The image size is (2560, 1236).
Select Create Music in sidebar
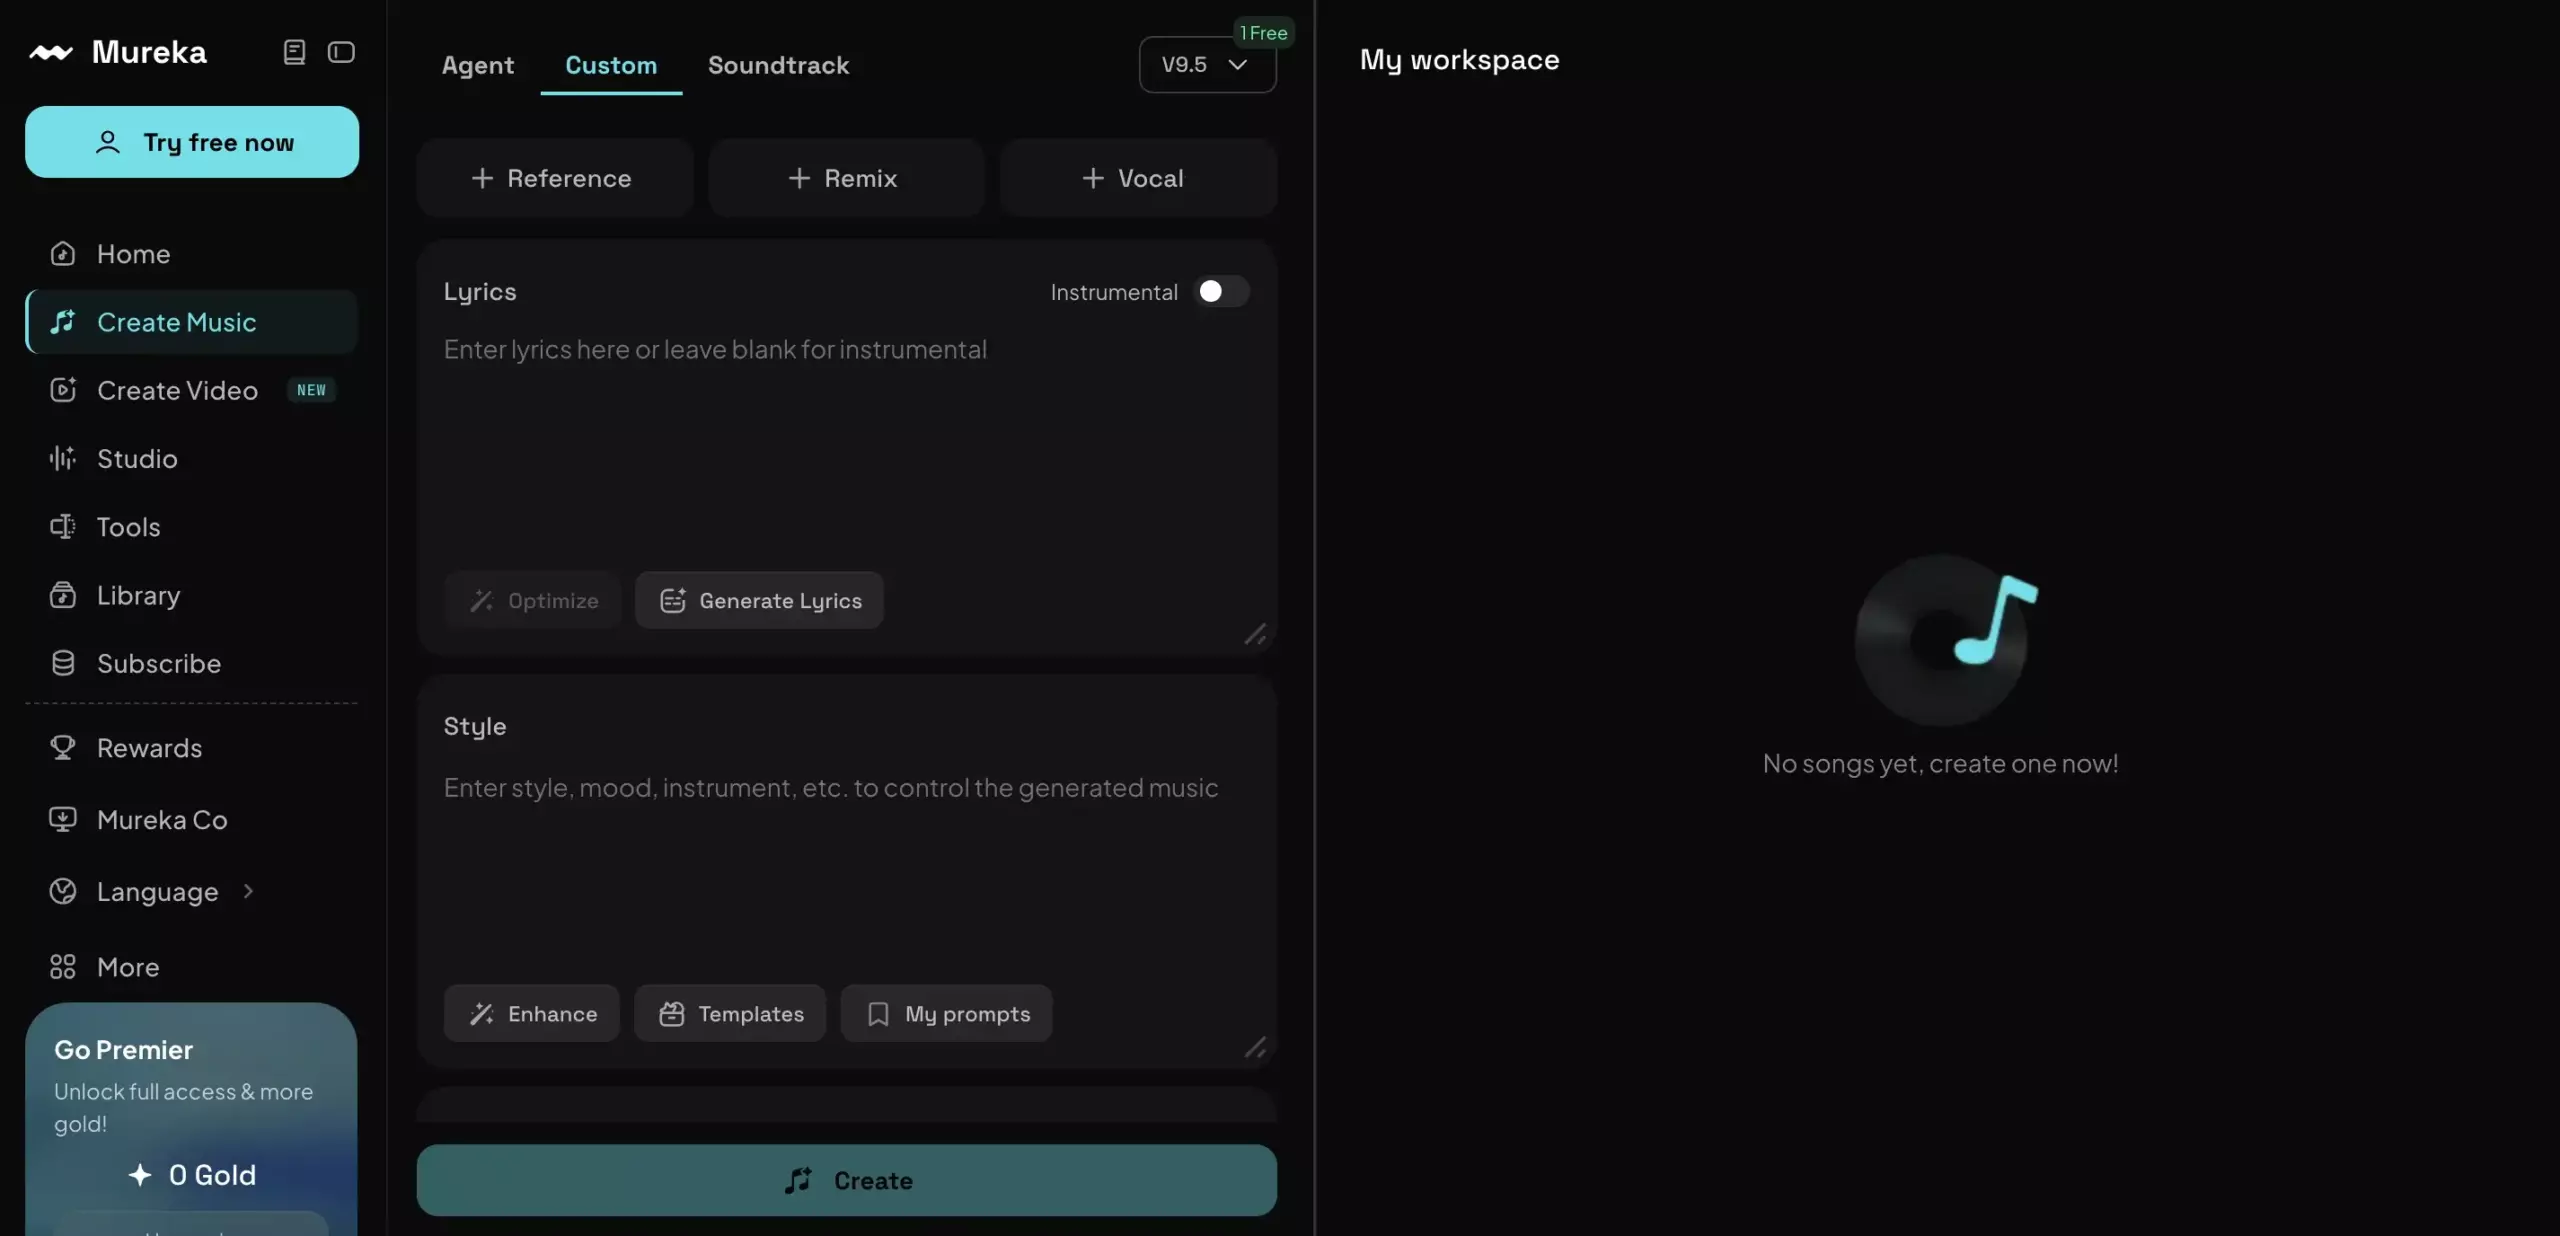pos(191,322)
